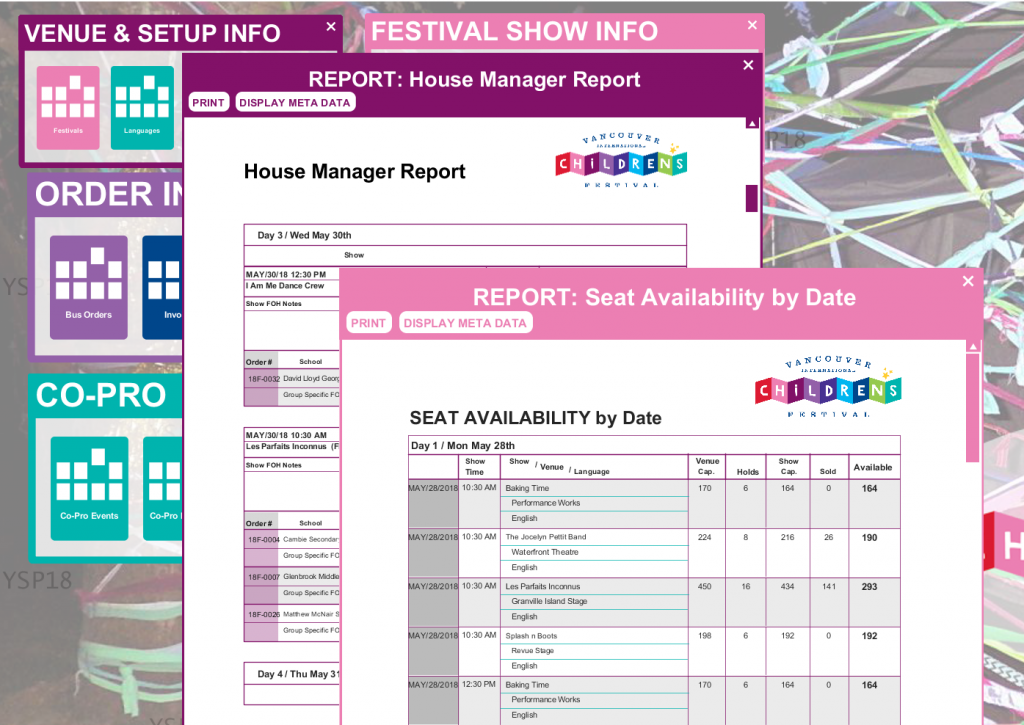
Task: Click the 'House Manager Report' document heading
Action: (355, 171)
